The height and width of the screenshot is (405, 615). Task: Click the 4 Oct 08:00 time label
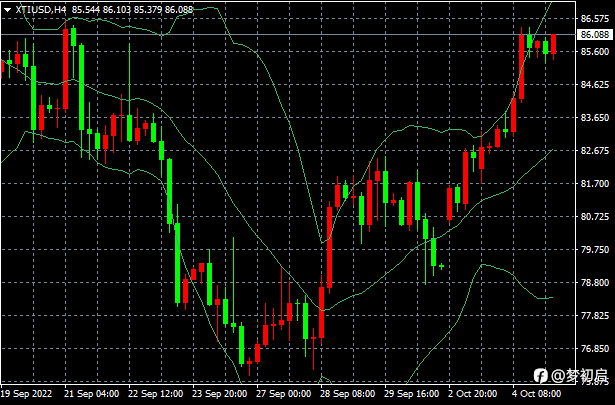(x=537, y=393)
